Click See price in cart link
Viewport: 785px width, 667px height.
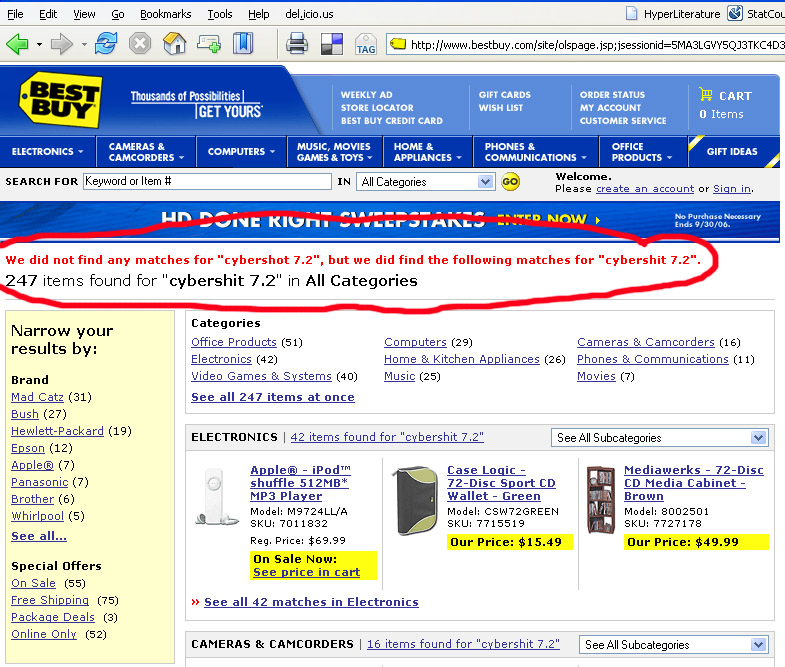pyautogui.click(x=306, y=572)
